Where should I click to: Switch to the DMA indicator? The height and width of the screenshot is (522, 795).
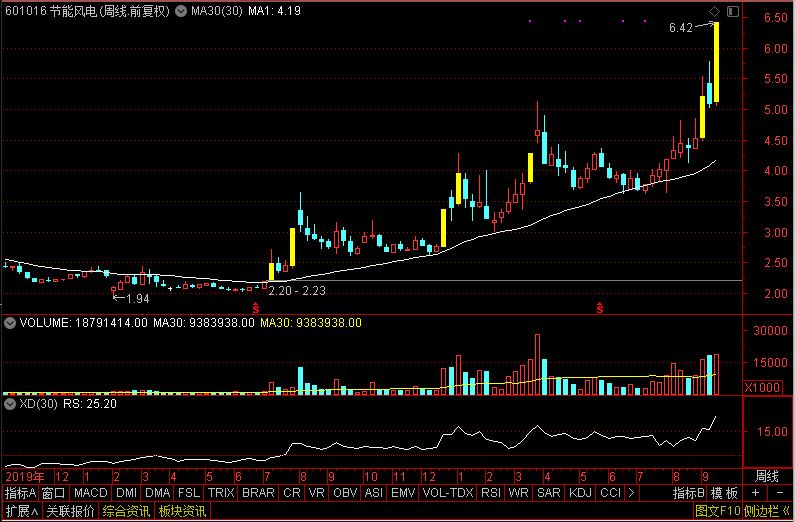pos(157,493)
